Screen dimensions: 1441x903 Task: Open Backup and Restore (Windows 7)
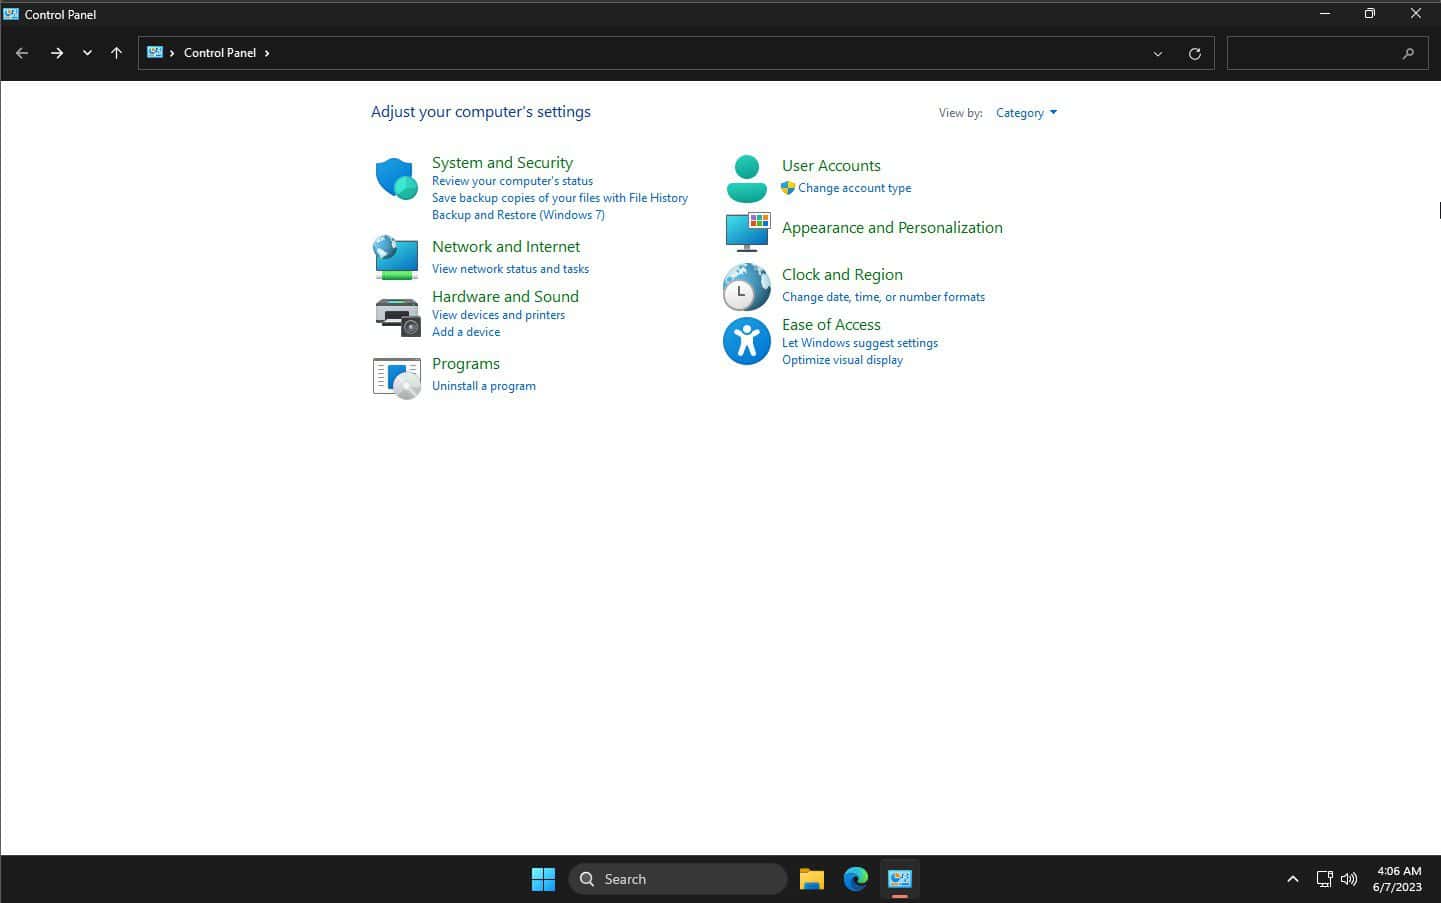(x=518, y=215)
